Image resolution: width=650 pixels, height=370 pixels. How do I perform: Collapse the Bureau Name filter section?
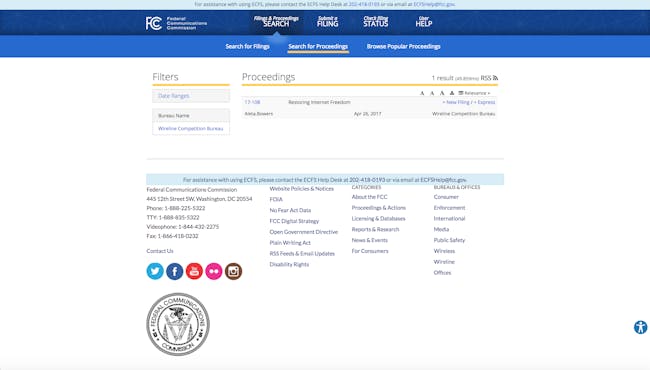pos(191,116)
